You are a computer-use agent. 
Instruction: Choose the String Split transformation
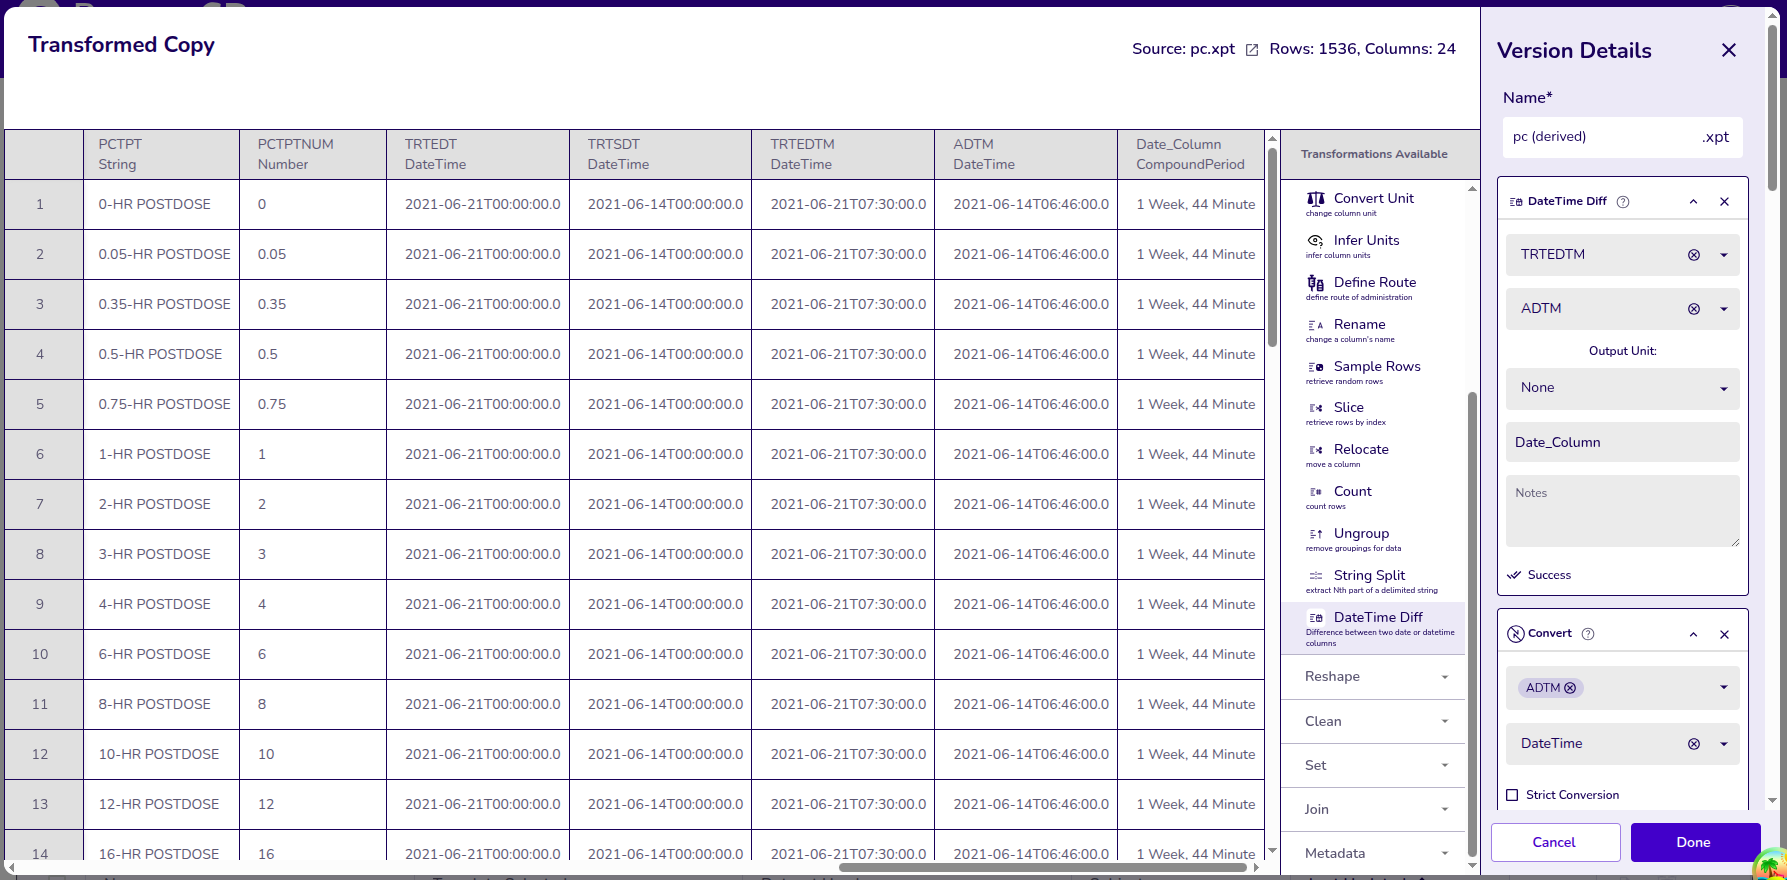pos(1369,576)
